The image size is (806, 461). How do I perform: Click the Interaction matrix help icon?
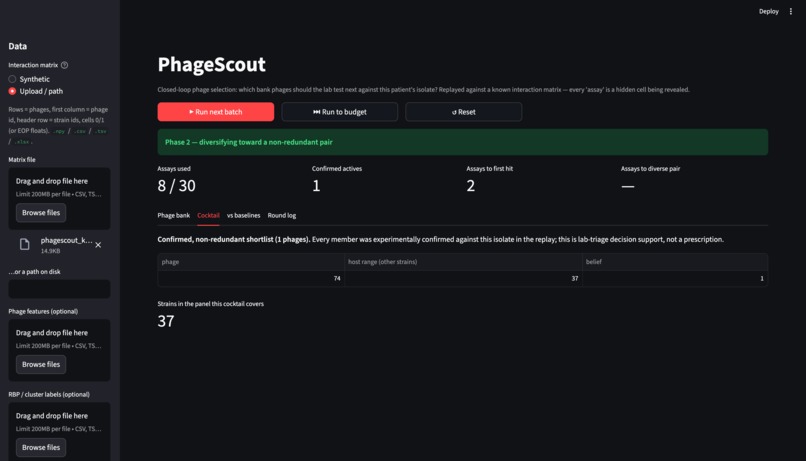(64, 65)
